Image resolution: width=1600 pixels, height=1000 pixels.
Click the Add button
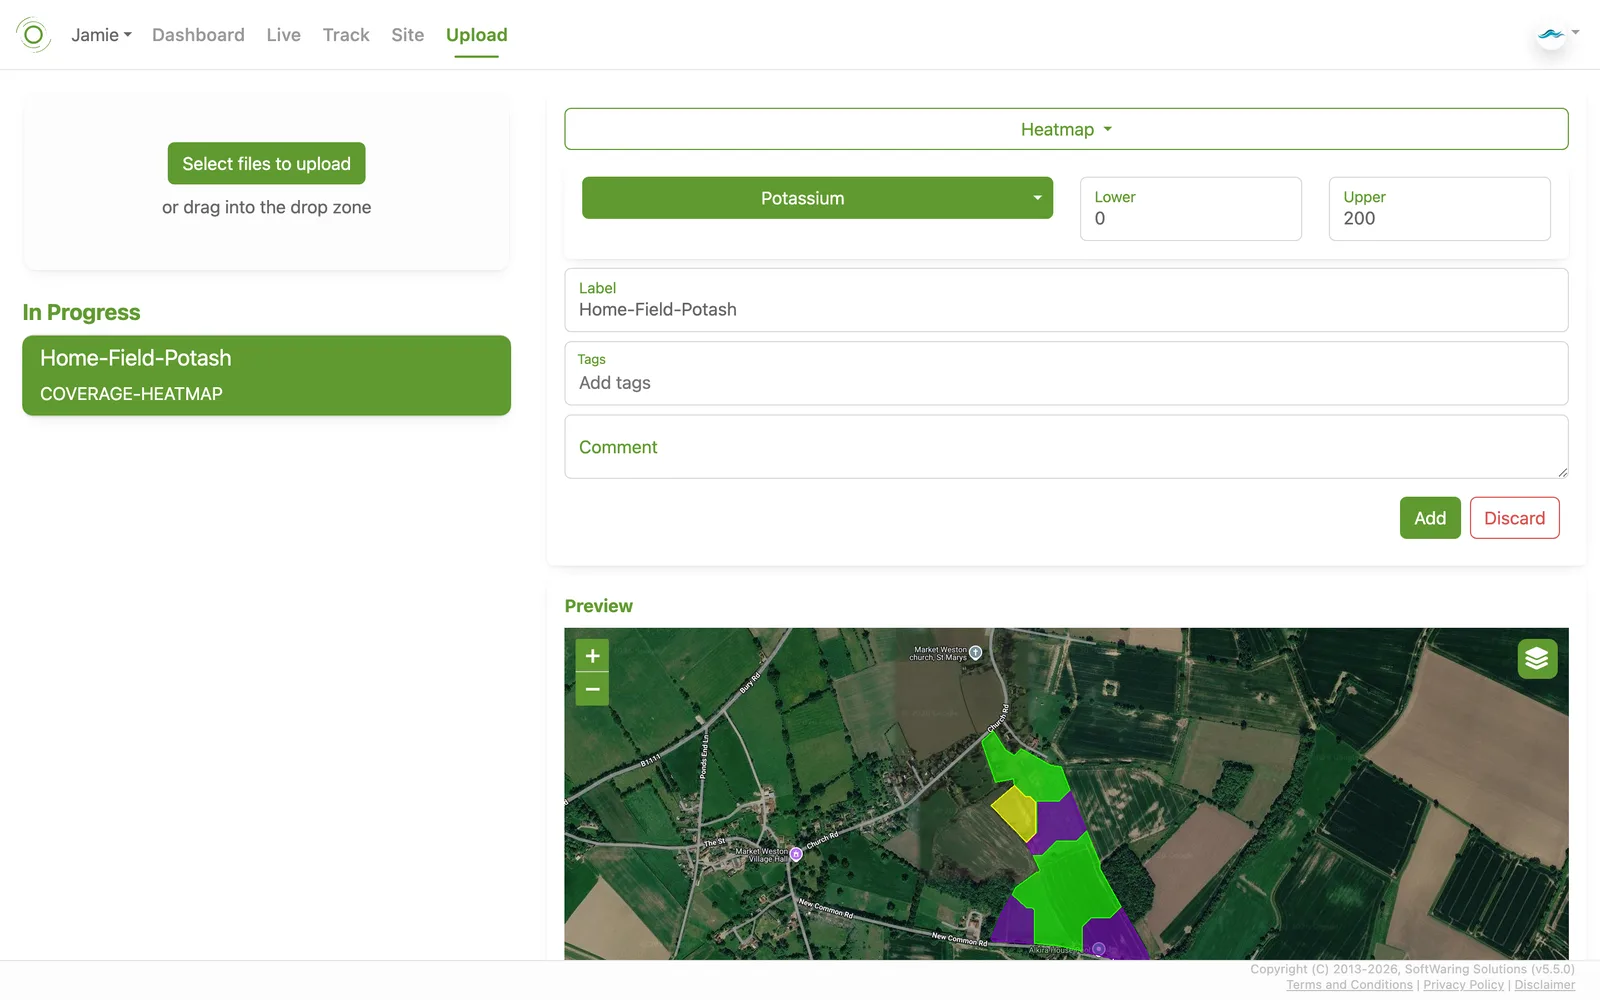pos(1430,518)
